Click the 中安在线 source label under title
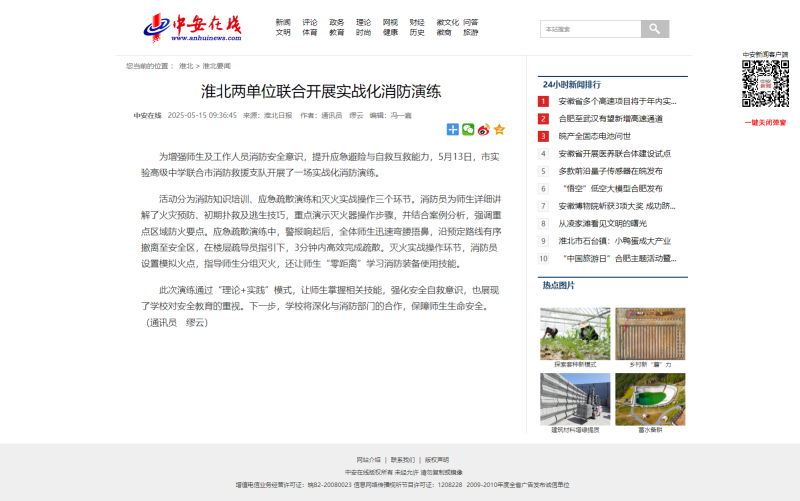This screenshot has width=800, height=501. point(147,116)
